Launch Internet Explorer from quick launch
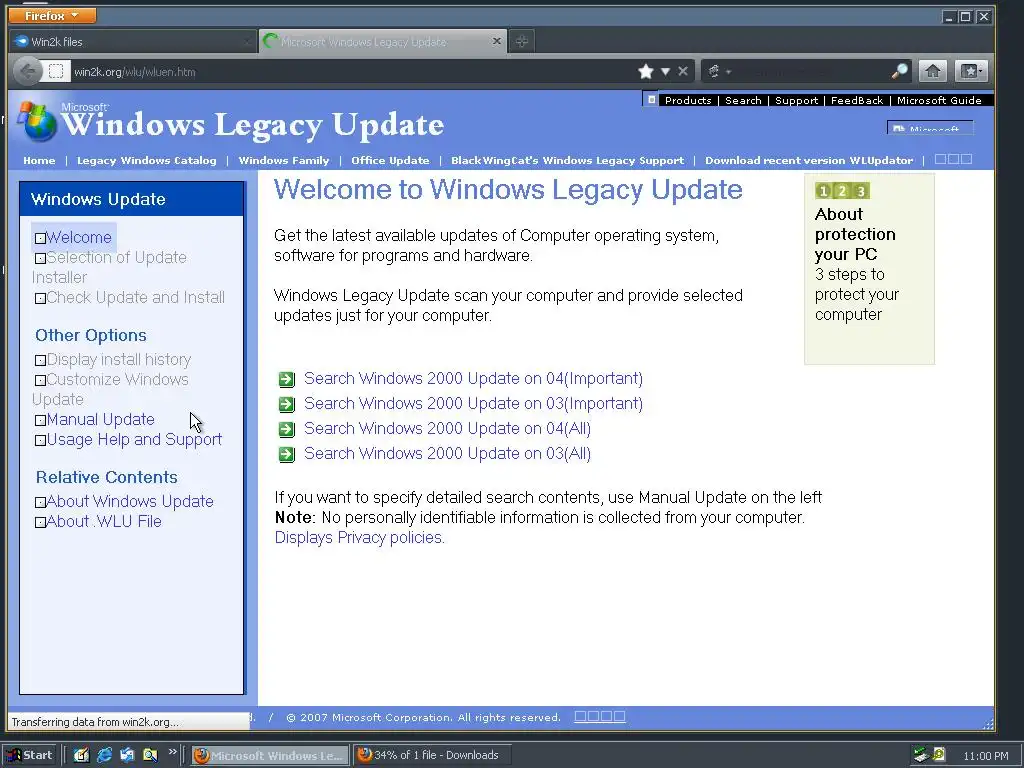1024x768 pixels. point(104,755)
